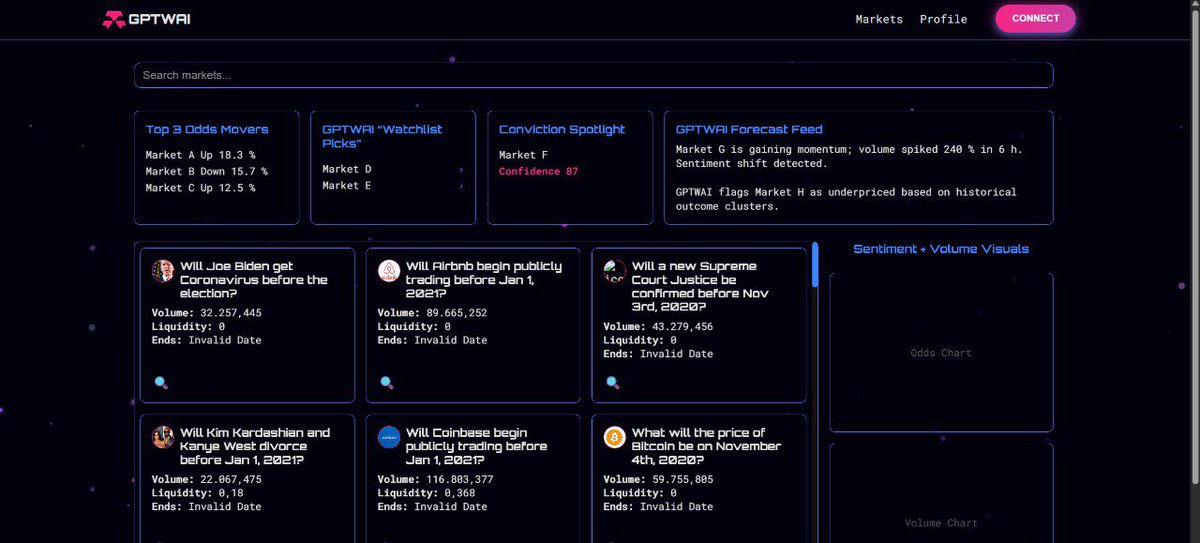
Task: Expand Market D watchlist chevron
Action: pos(461,170)
